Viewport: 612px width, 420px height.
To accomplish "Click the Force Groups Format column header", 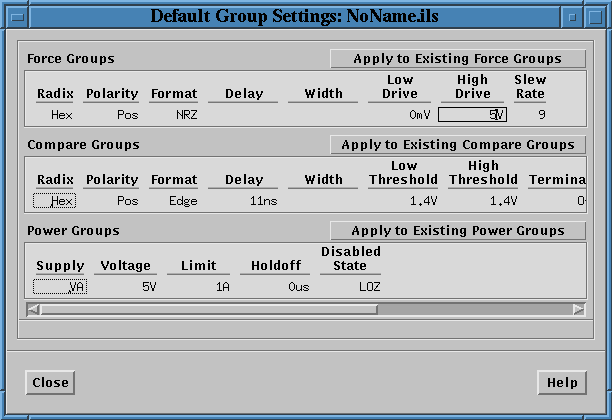I will [x=174, y=94].
